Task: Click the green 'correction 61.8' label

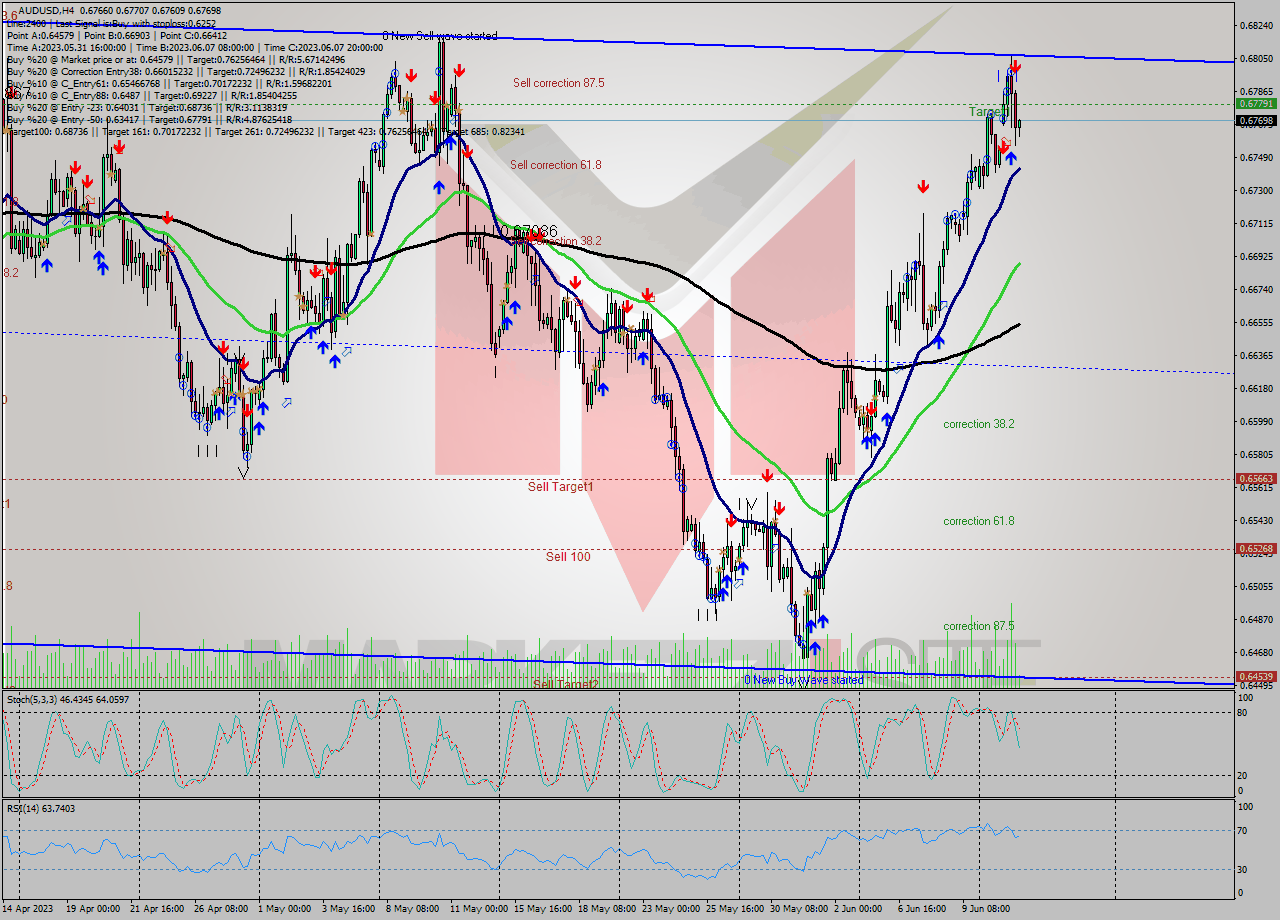Action: (x=979, y=521)
